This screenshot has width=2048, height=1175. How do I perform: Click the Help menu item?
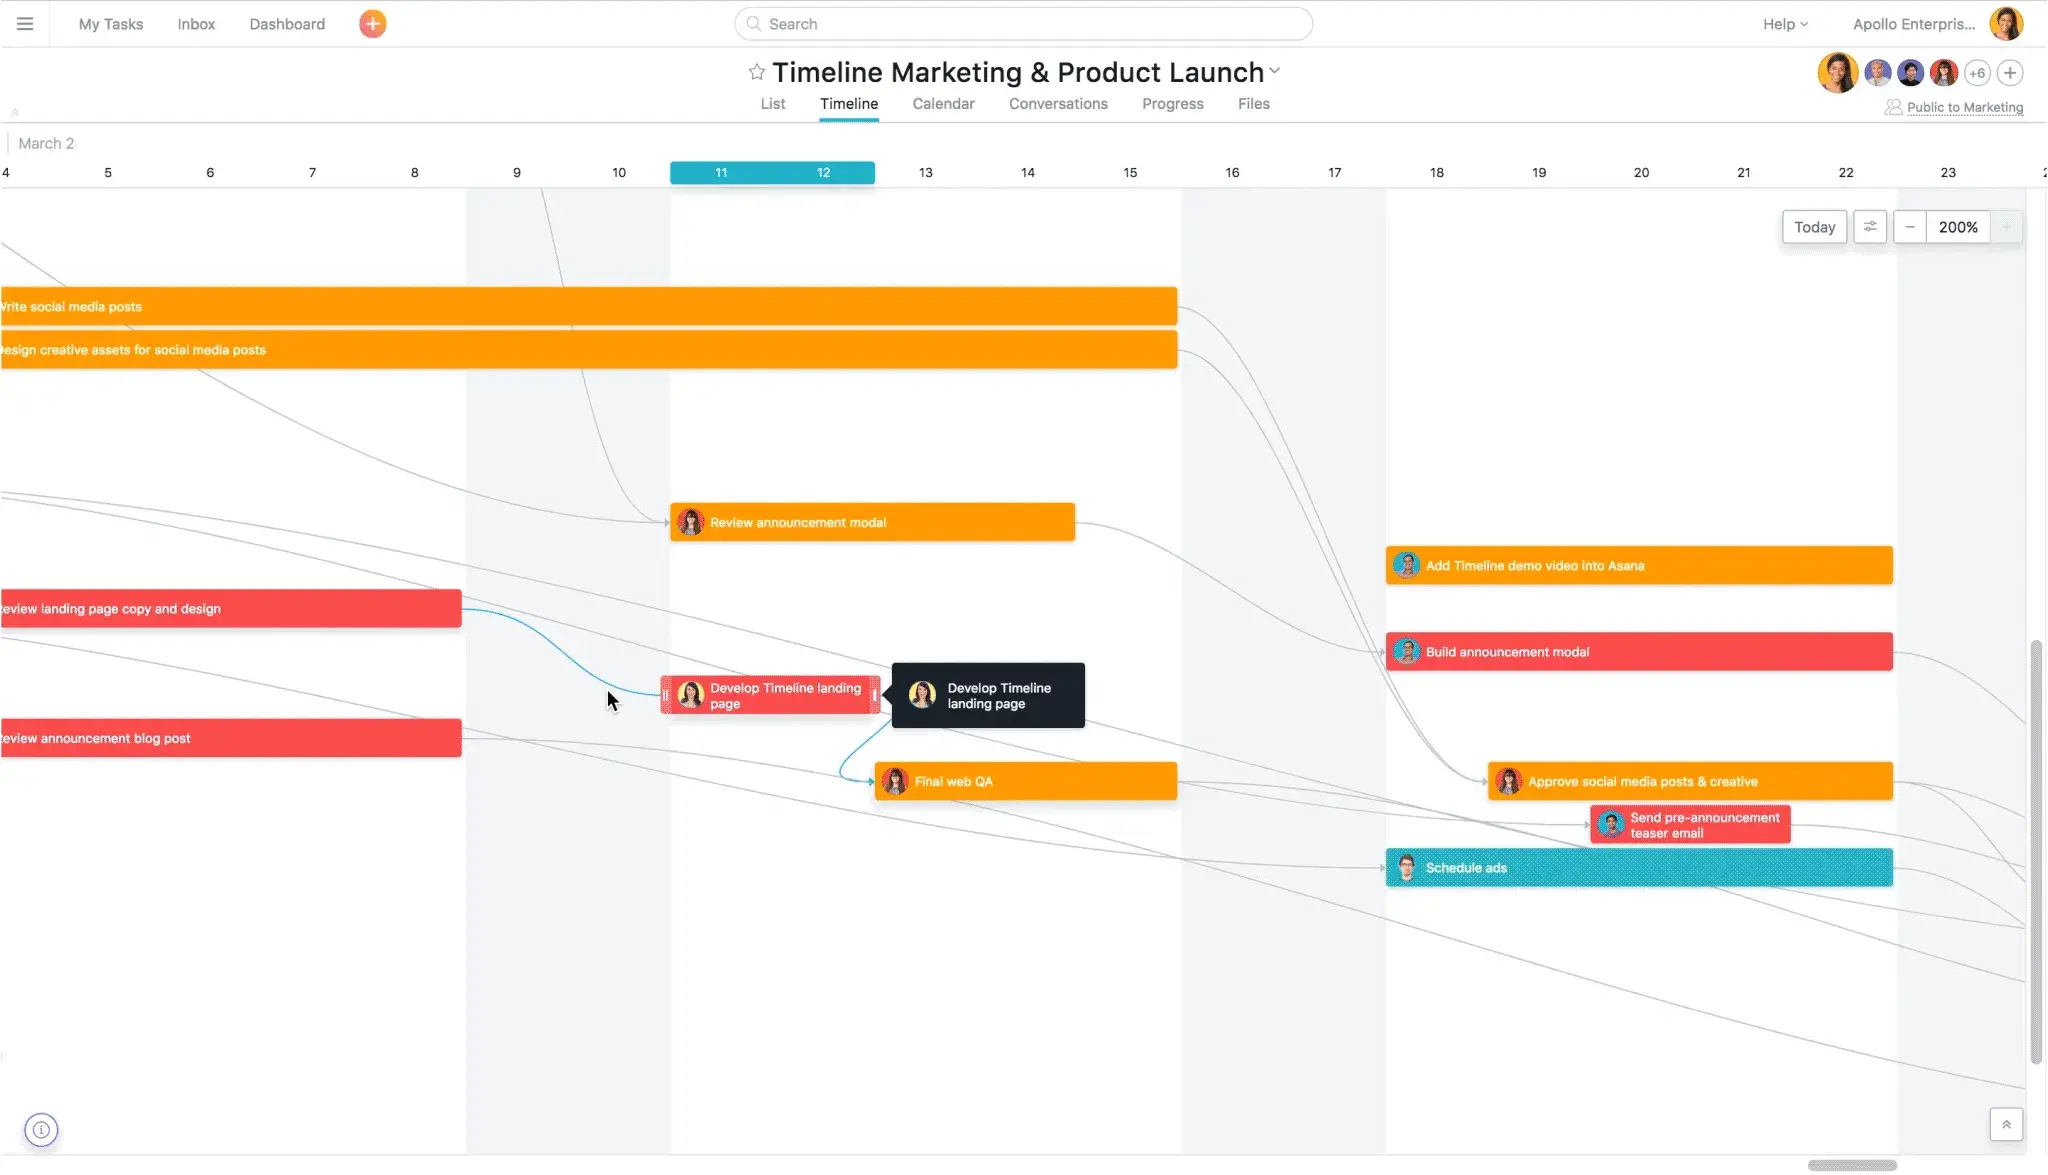(x=1777, y=24)
